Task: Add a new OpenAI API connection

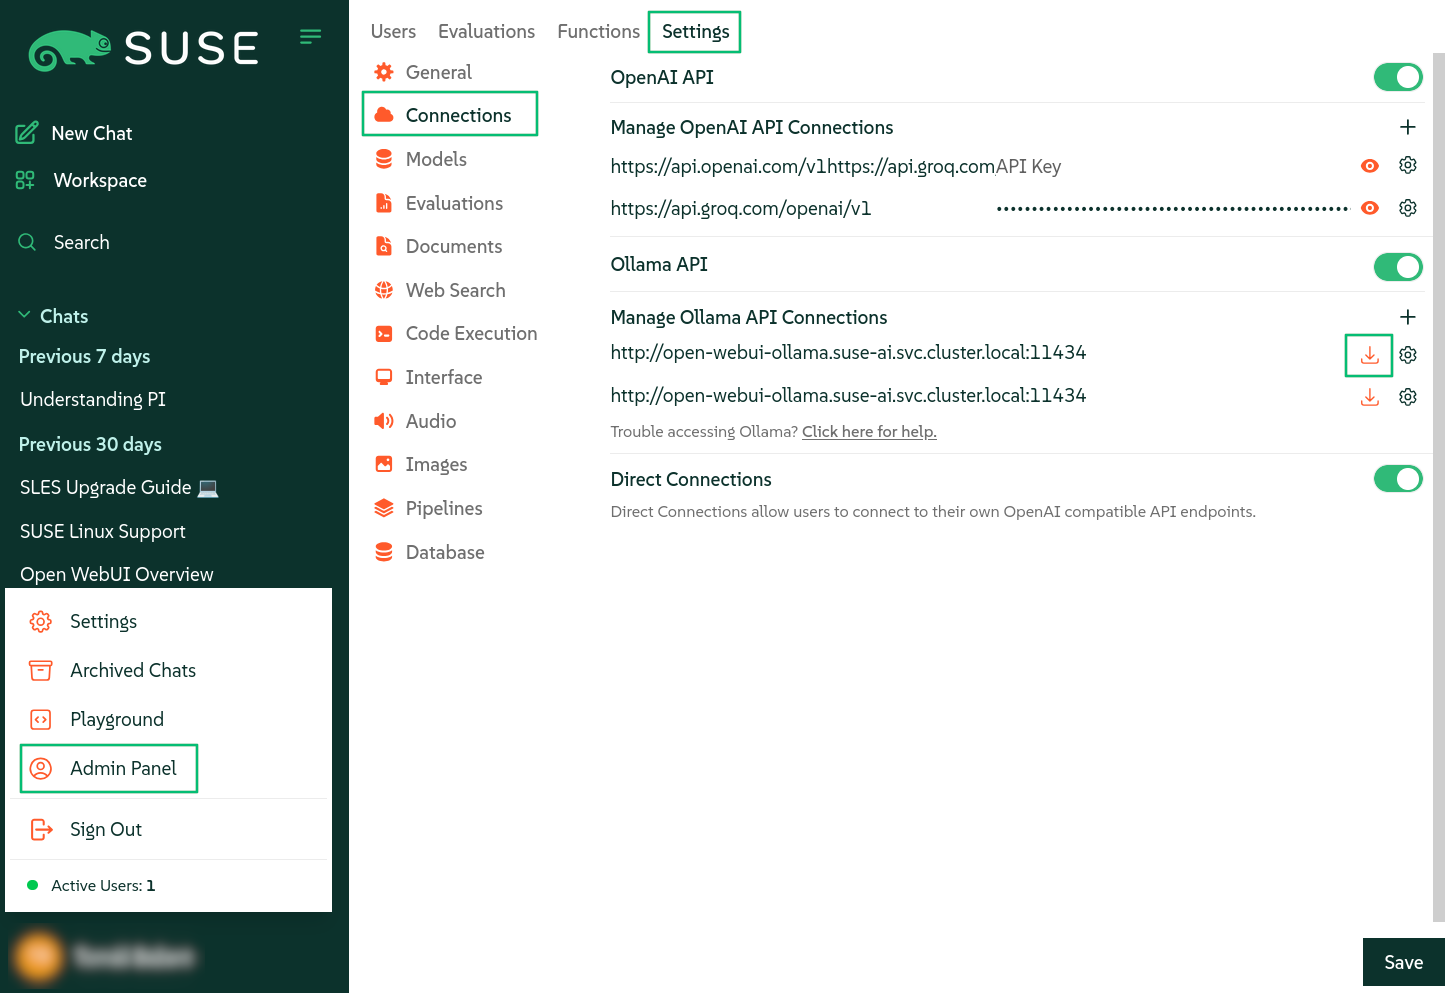Action: coord(1407,127)
